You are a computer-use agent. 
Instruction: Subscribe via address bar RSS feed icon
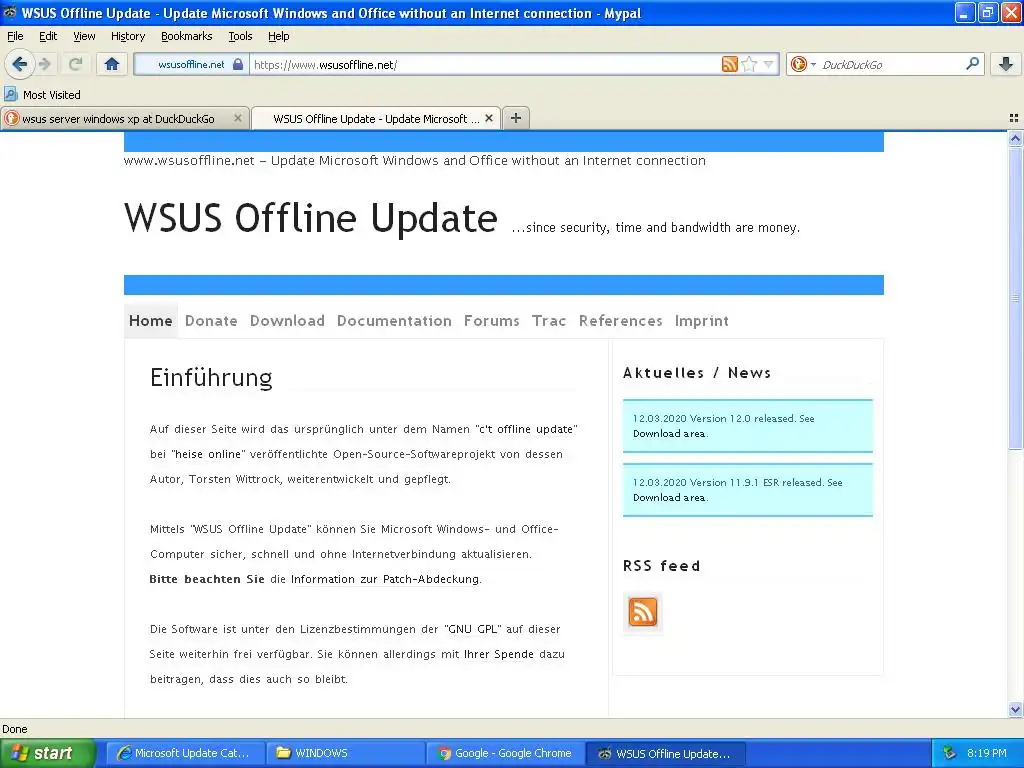tap(729, 64)
